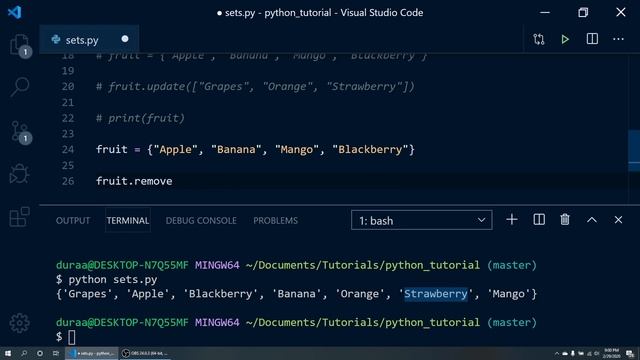Split the terminal panel
The width and height of the screenshot is (640, 360).
tap(539, 220)
